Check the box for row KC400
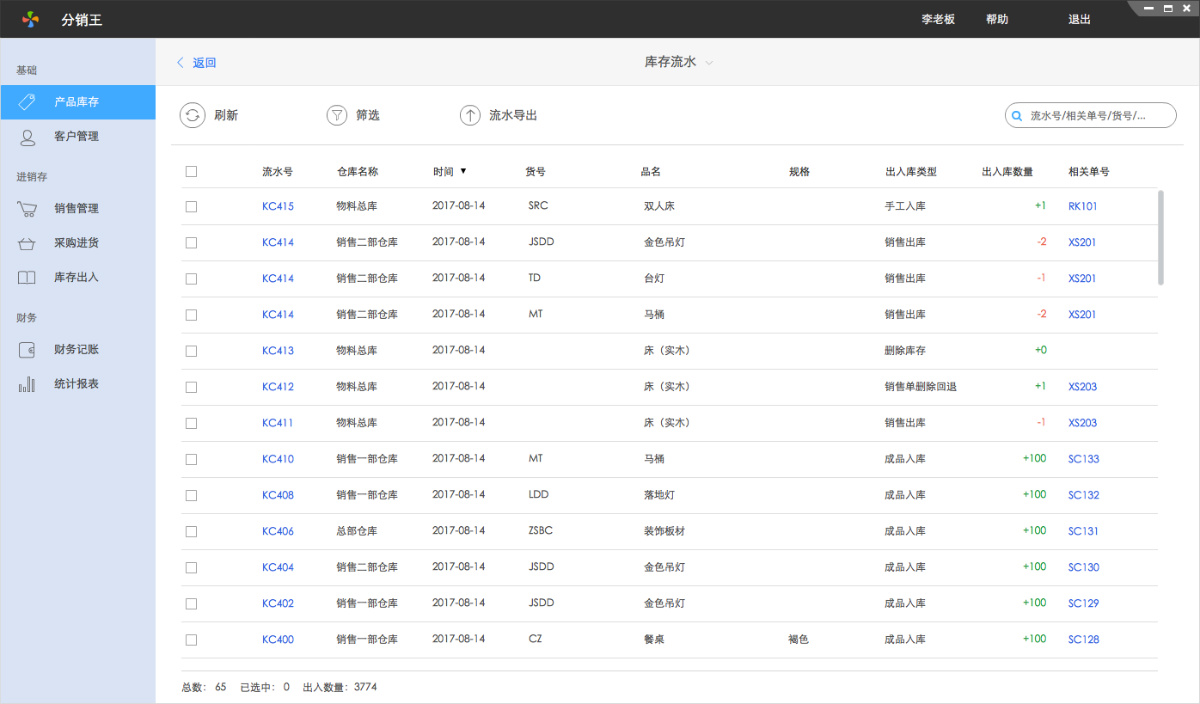The height and width of the screenshot is (704, 1200). (x=191, y=639)
